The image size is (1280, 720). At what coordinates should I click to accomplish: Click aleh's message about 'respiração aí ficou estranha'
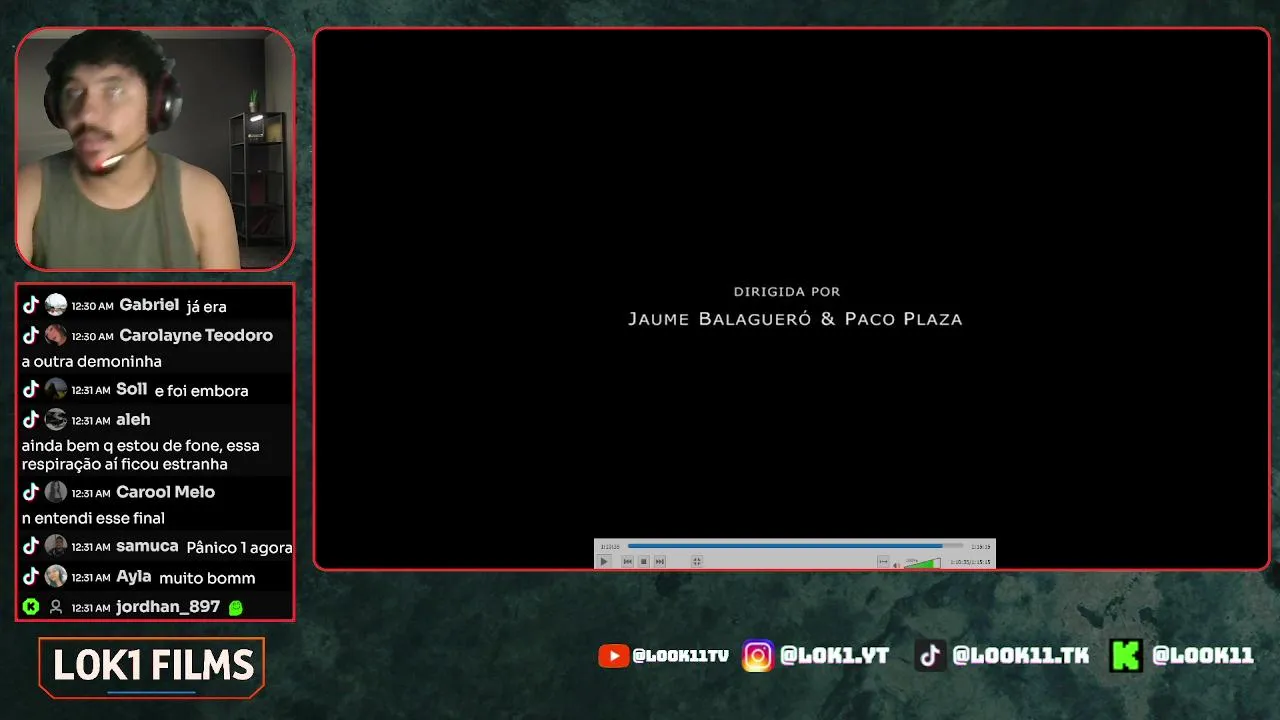pos(140,455)
